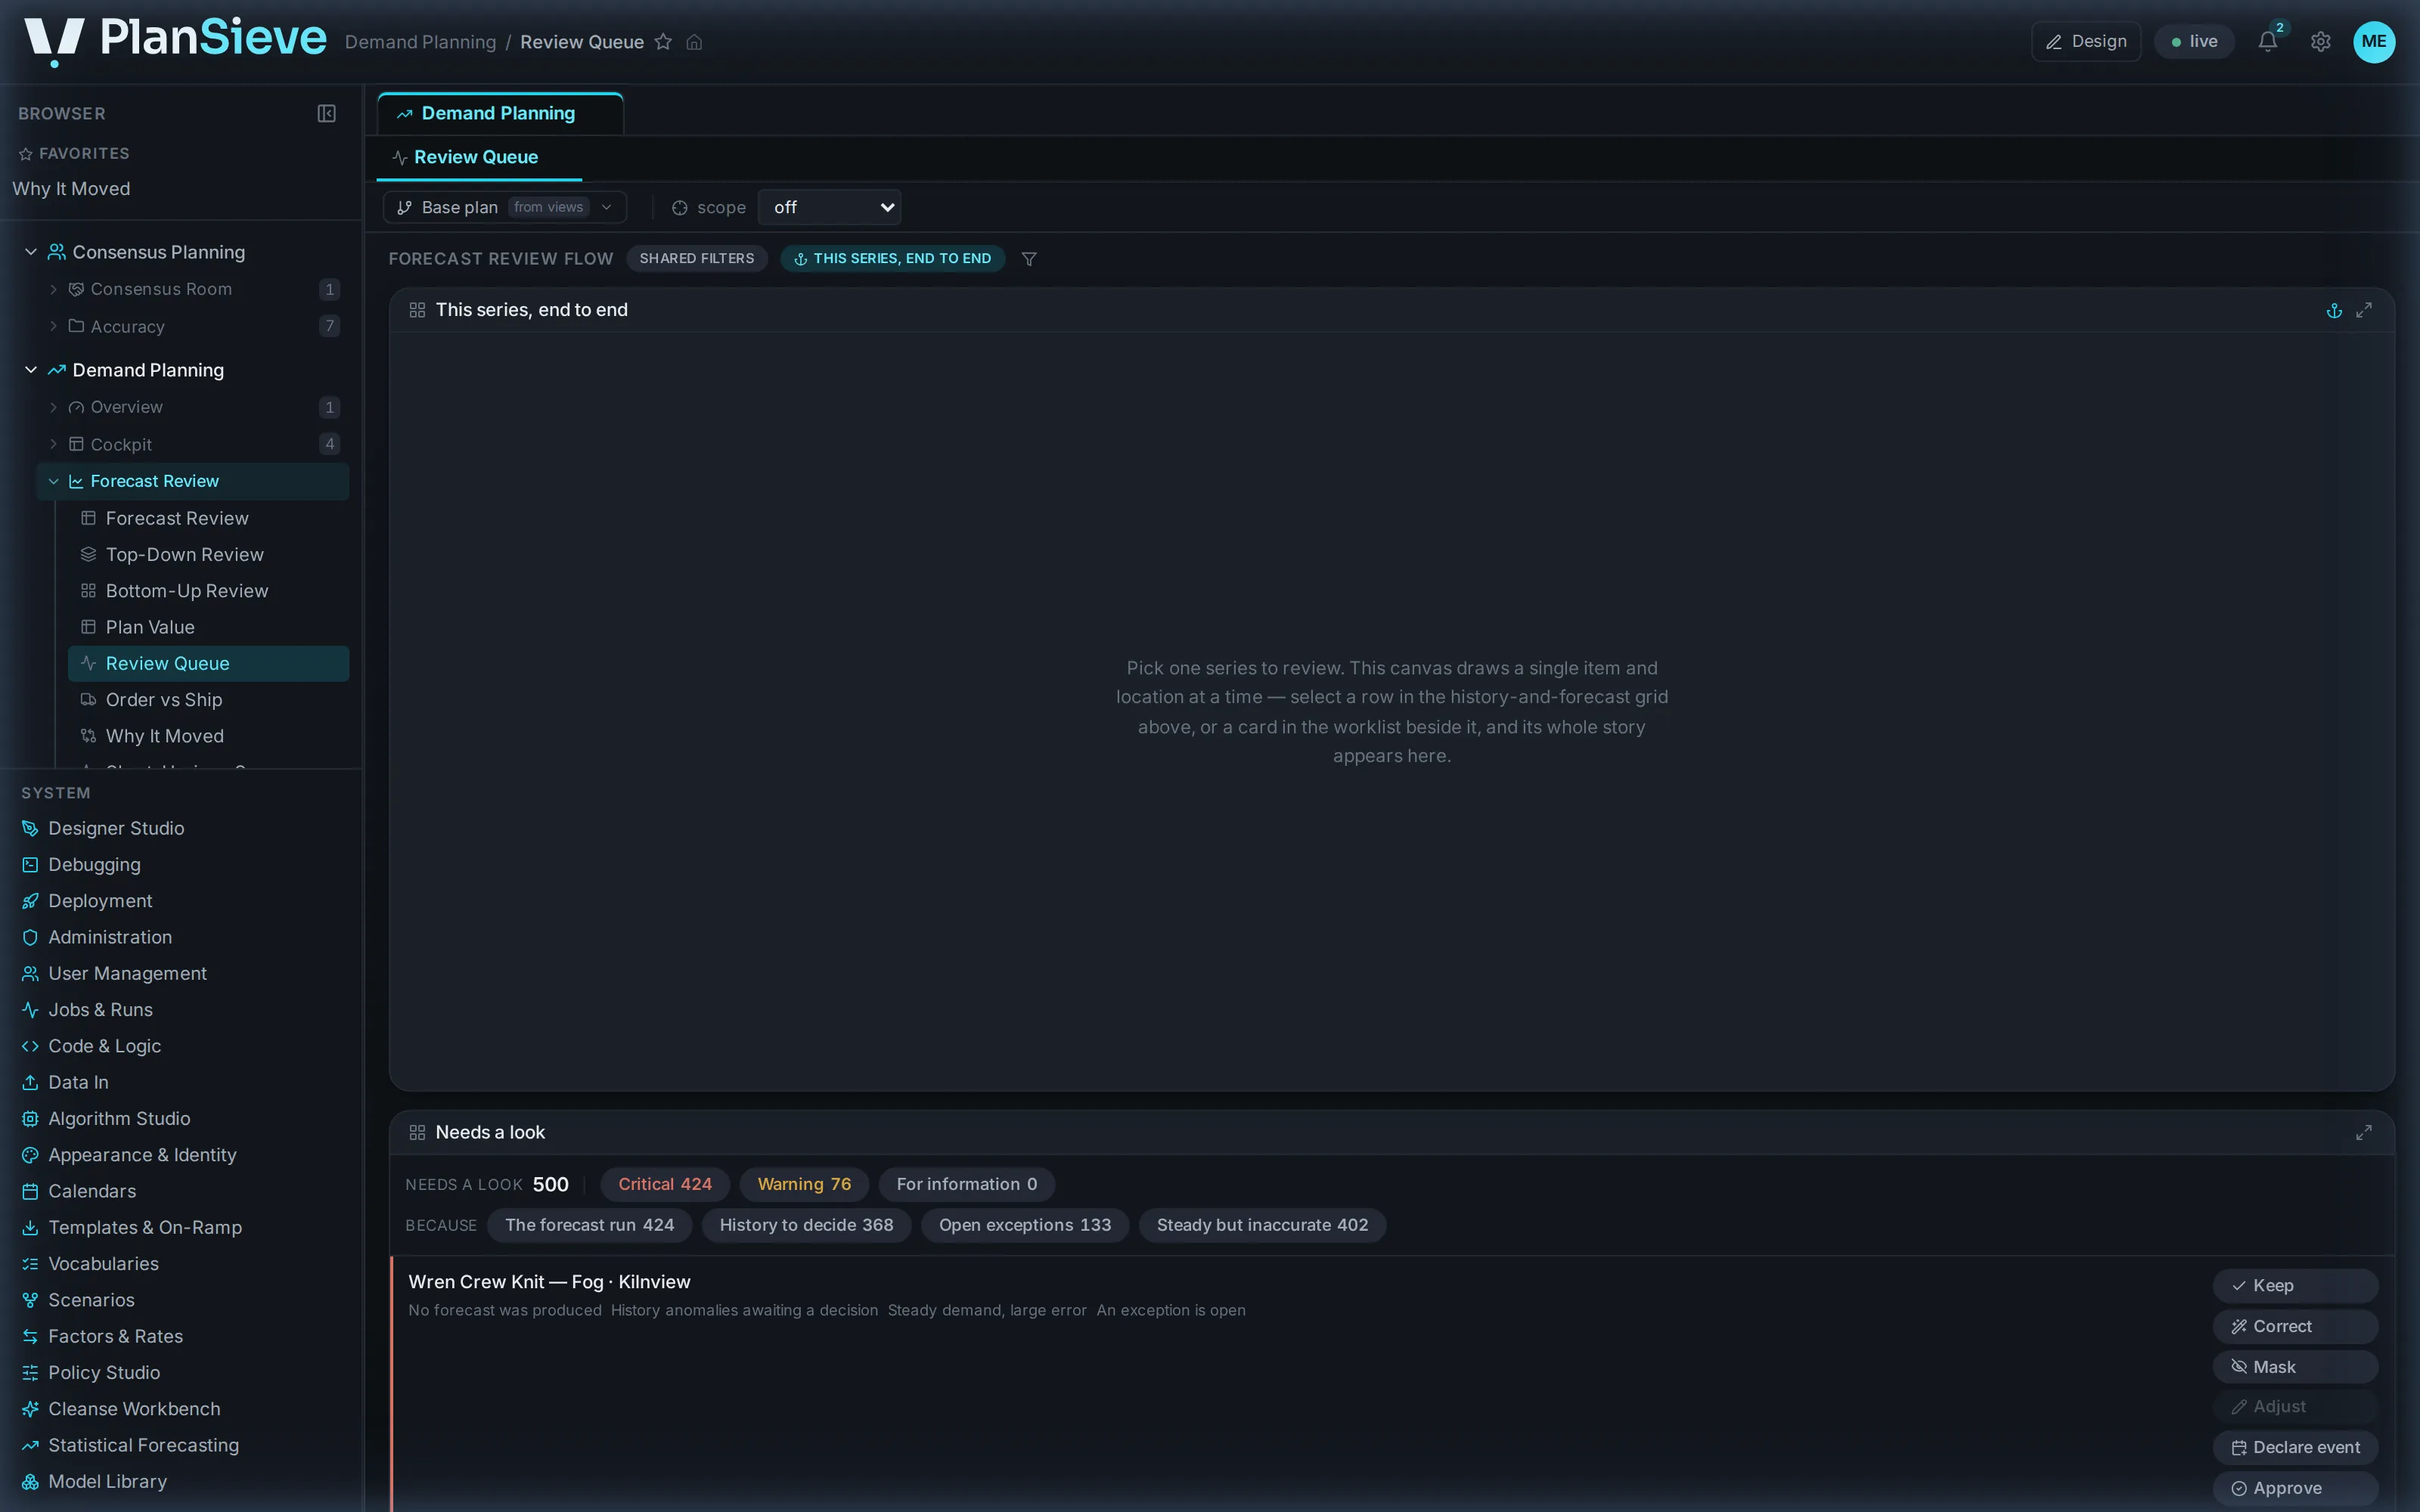The image size is (2420, 1512).
Task: Open Why It Moved under Favorites
Action: 71,188
